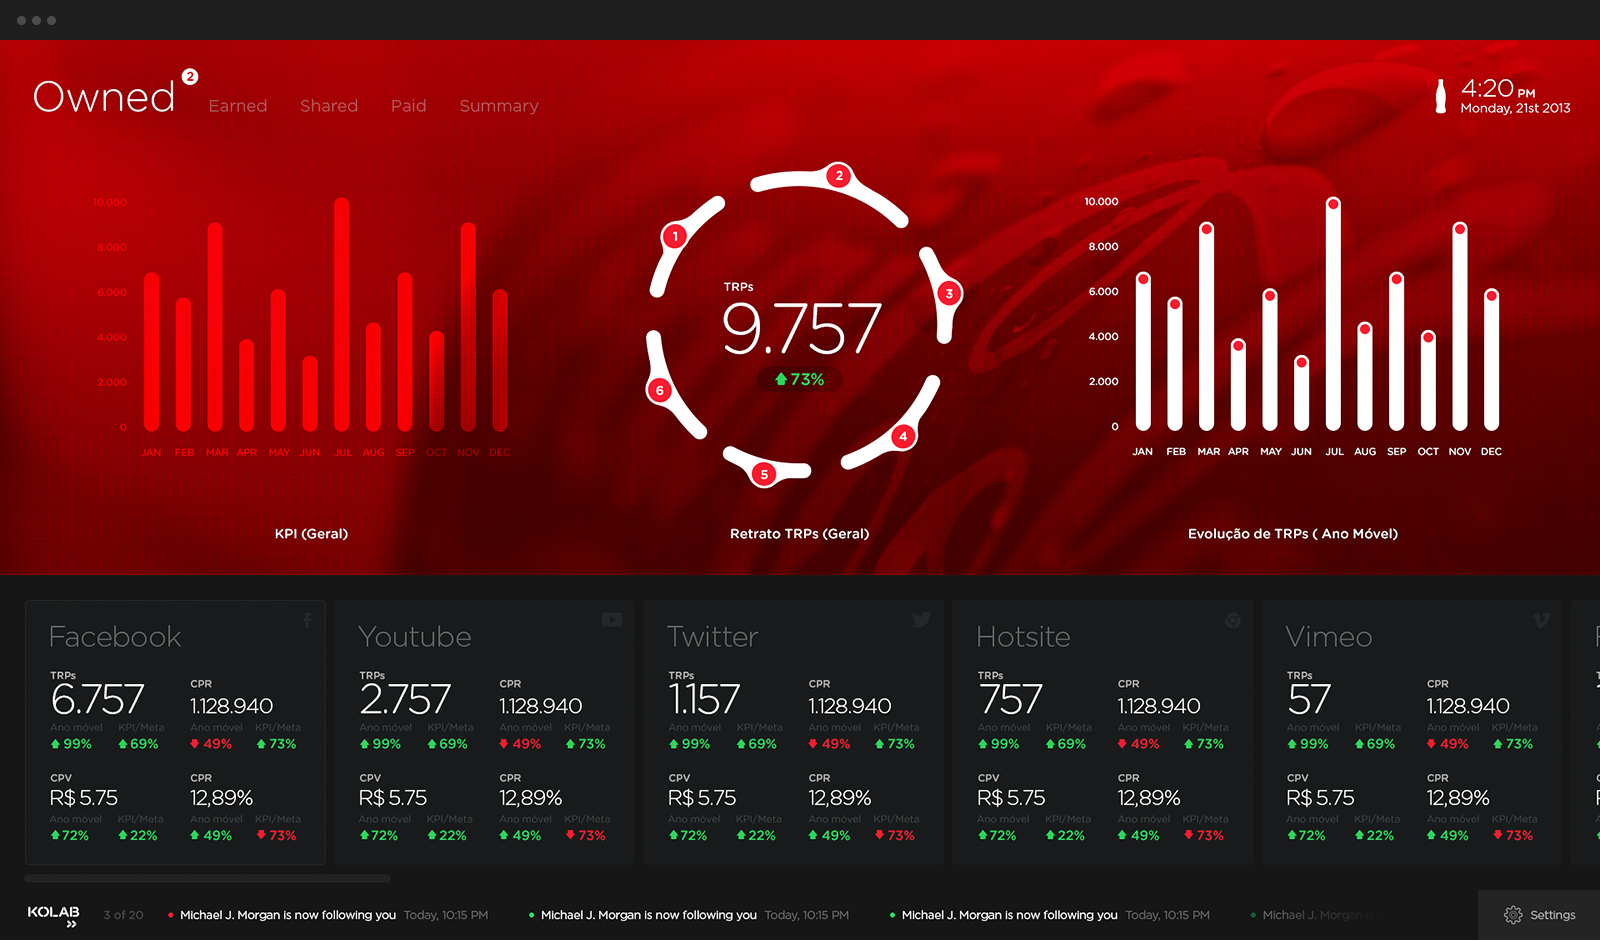
Task: Click Twitter CPR value 12,89%
Action: (x=840, y=798)
